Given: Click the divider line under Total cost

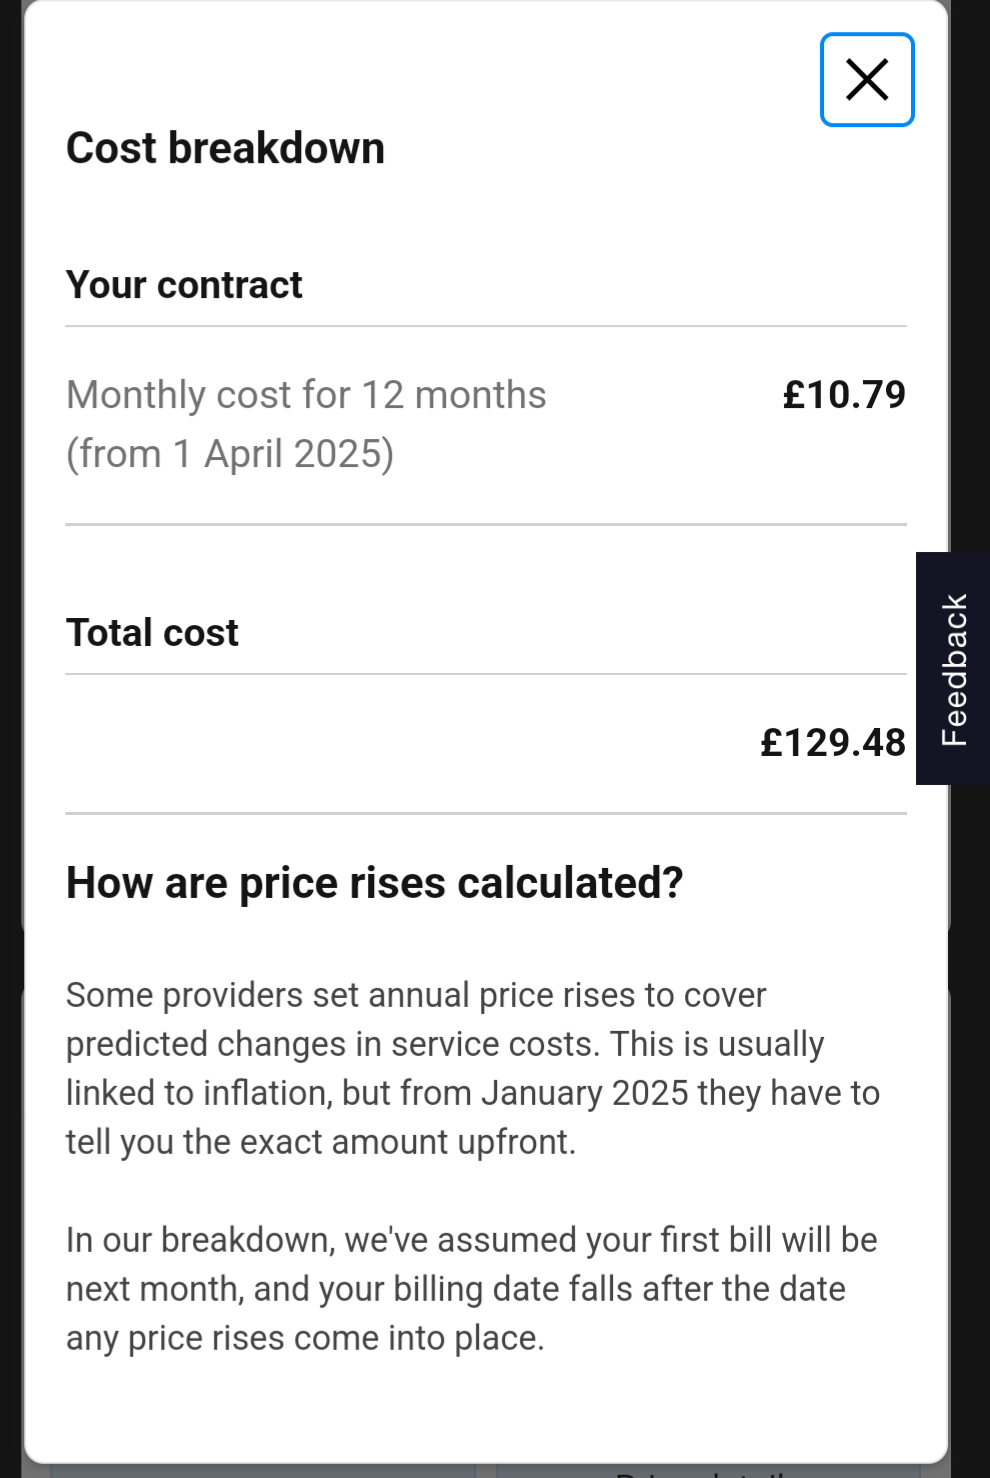Looking at the screenshot, I should click(486, 674).
